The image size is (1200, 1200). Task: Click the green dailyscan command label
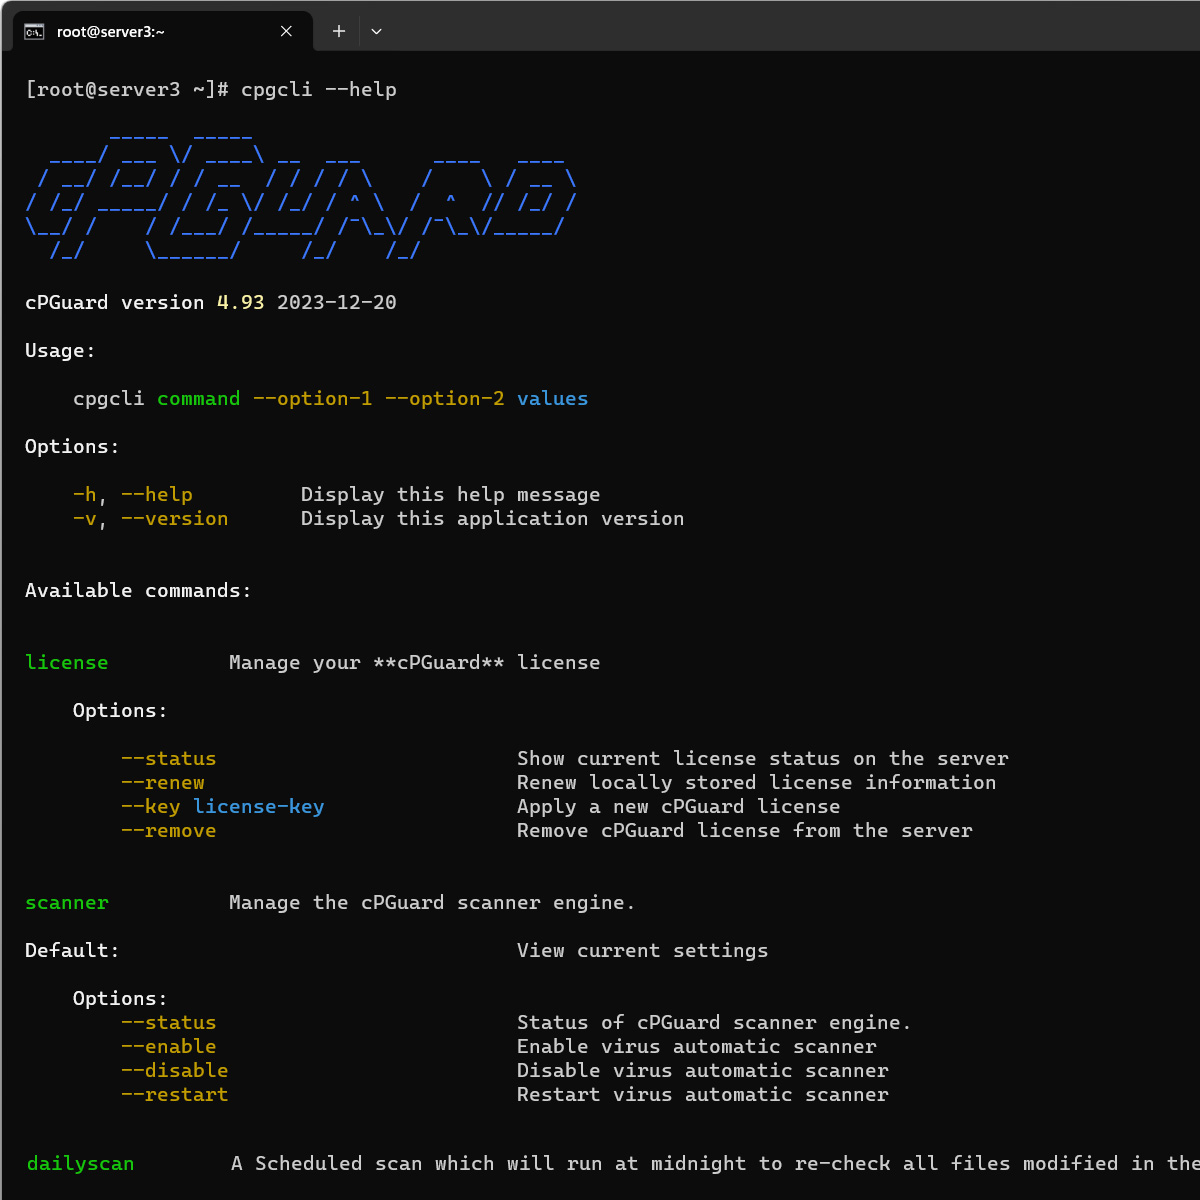(x=80, y=1163)
